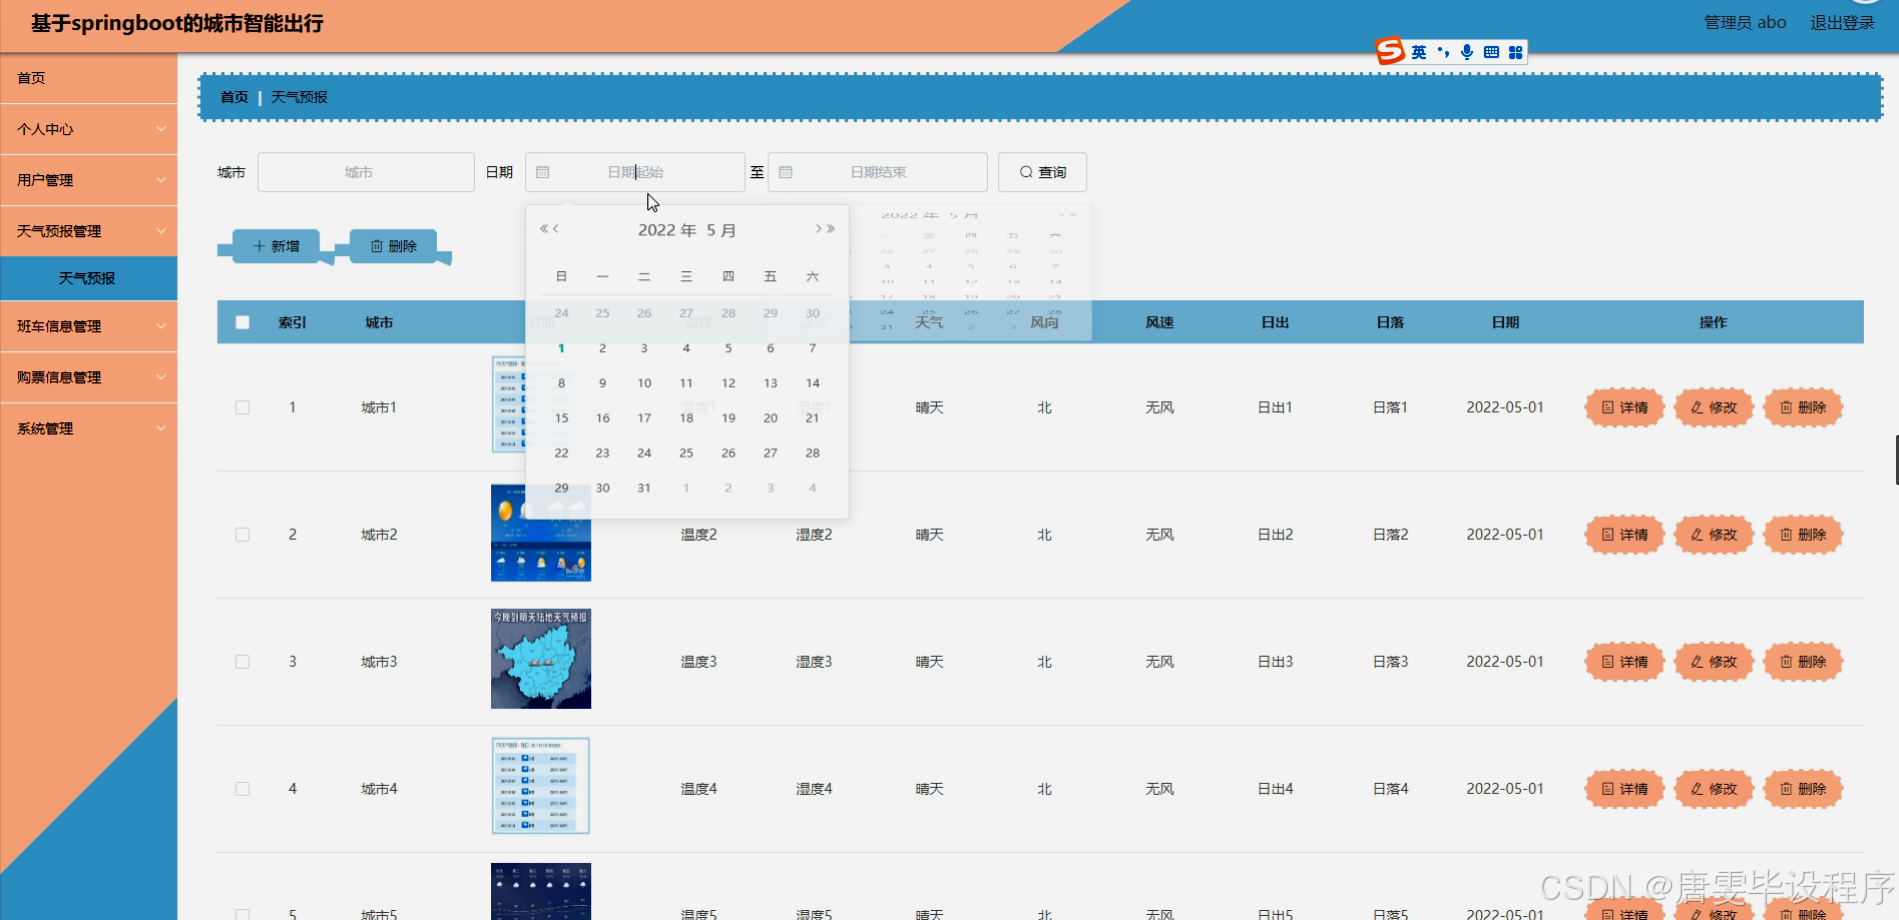
Task: Toggle Sogou English/Chinese mode indicator
Action: coord(1419,52)
